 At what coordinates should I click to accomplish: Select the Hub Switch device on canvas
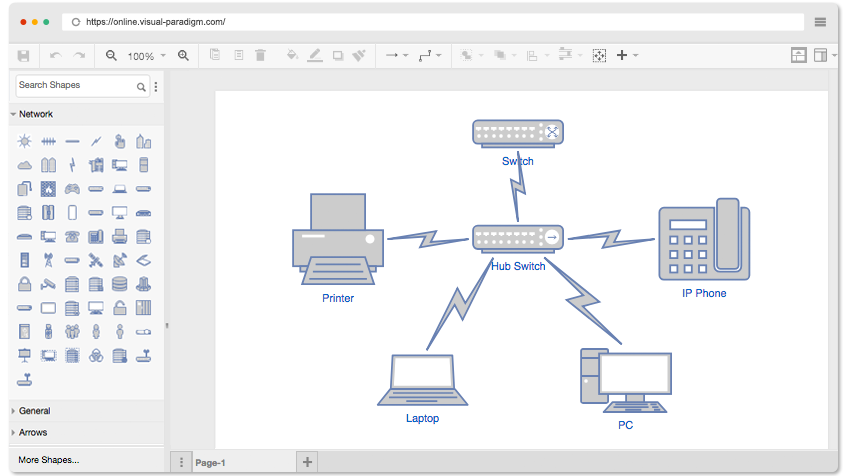point(518,239)
